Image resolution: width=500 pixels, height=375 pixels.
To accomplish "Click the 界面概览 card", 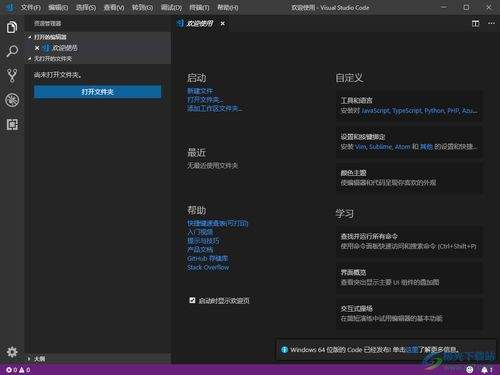I will click(409, 277).
